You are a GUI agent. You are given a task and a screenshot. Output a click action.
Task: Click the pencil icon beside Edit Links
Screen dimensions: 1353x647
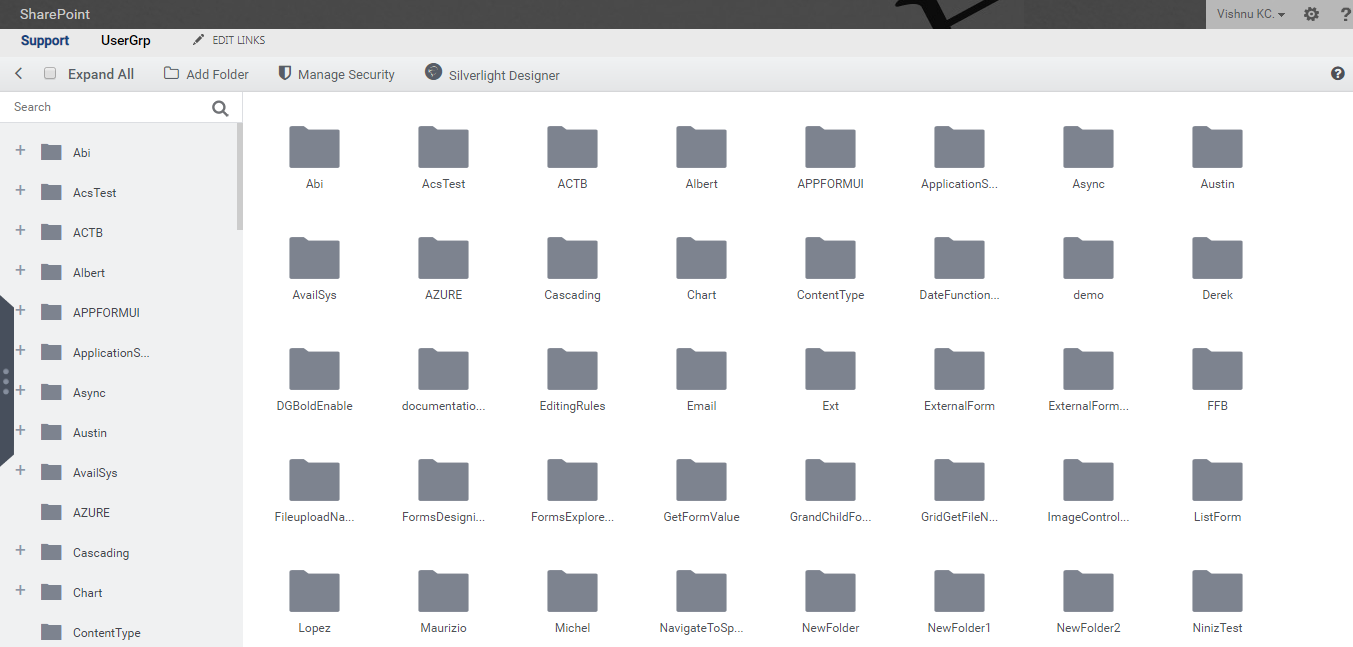(x=198, y=40)
